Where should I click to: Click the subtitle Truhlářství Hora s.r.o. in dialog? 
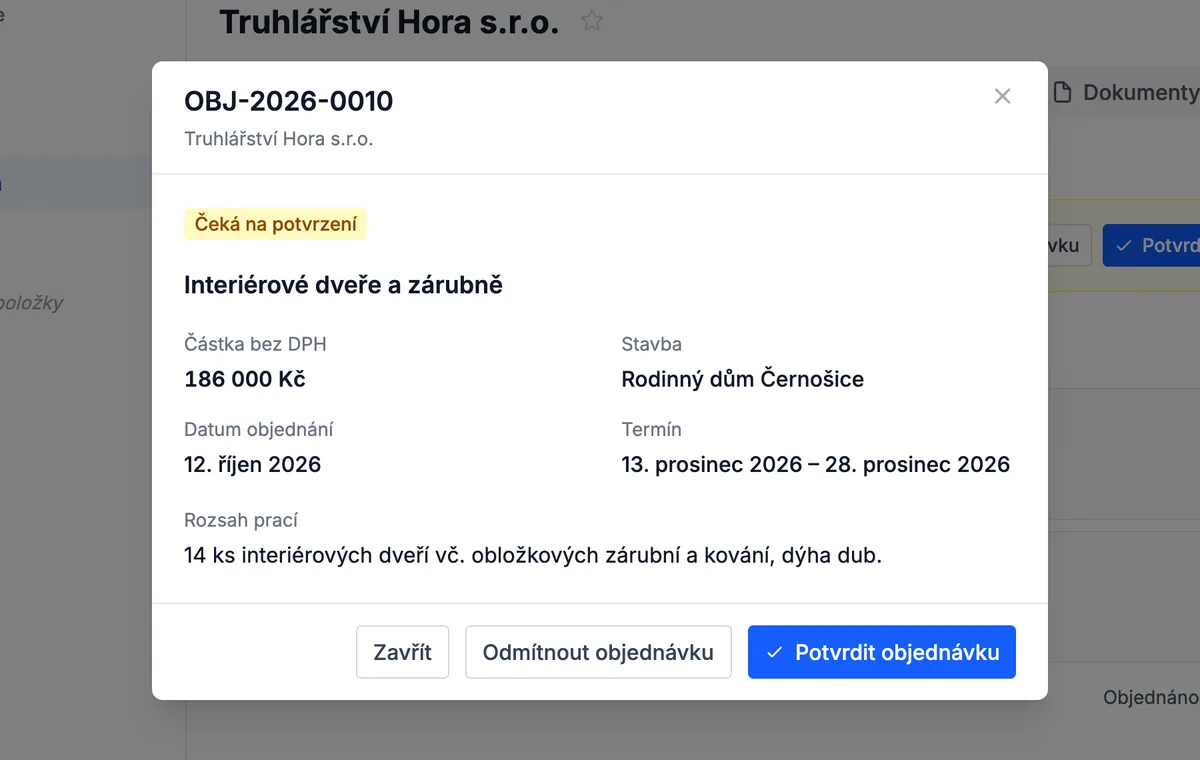279,139
